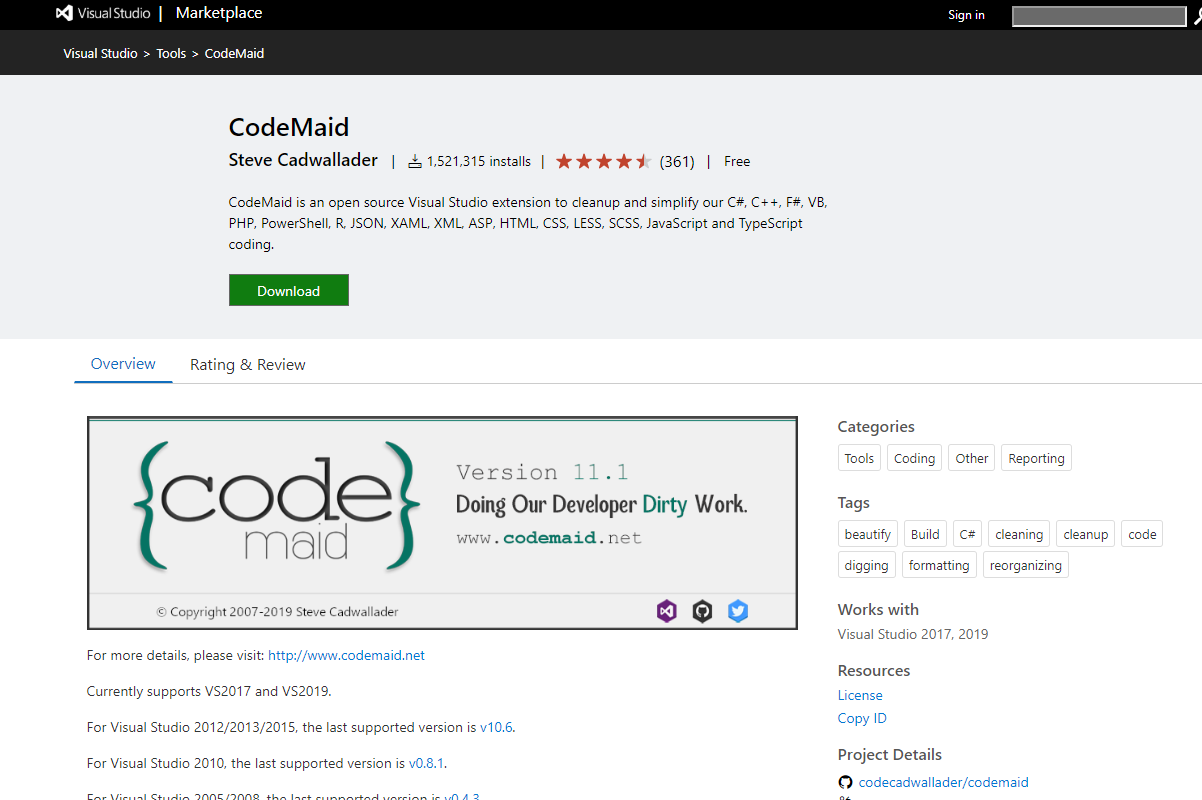
Task: Download the CodeMaid extension
Action: point(289,291)
